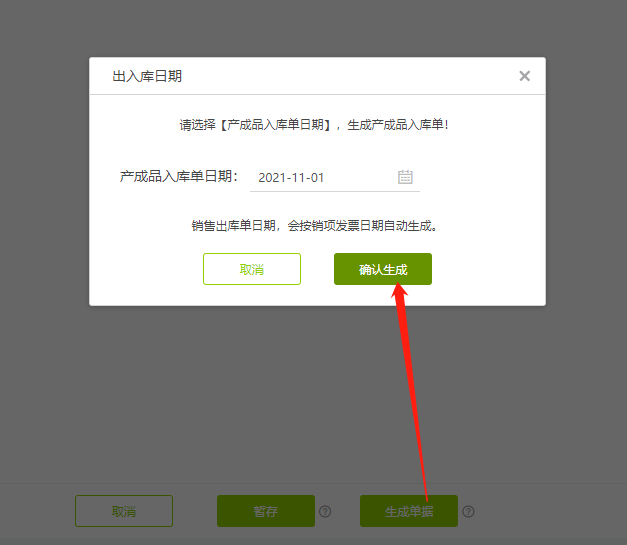Click the 确认生成 button
Screen dimensions: 627x545
tap(383, 269)
